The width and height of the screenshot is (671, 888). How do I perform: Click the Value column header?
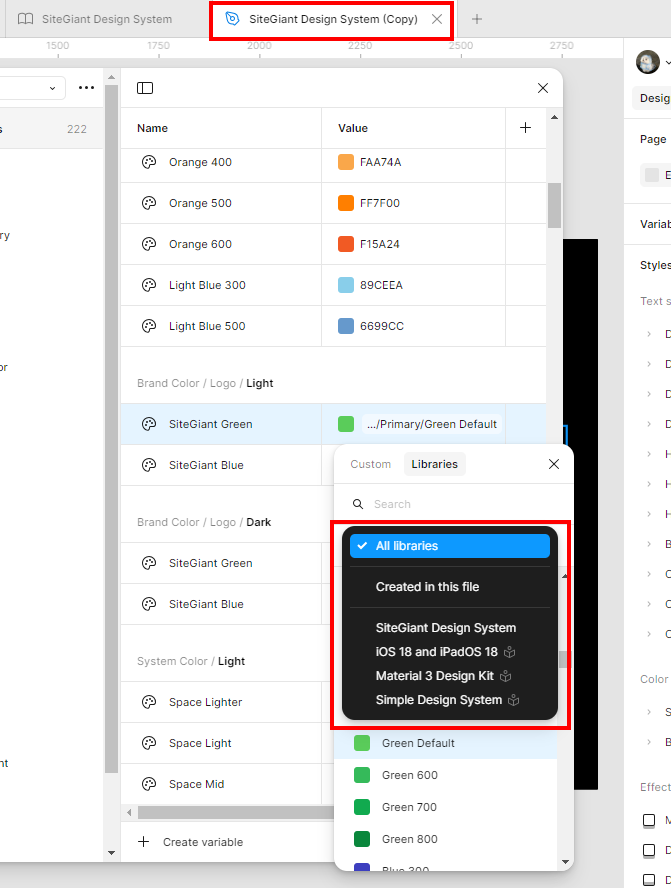click(x=353, y=128)
